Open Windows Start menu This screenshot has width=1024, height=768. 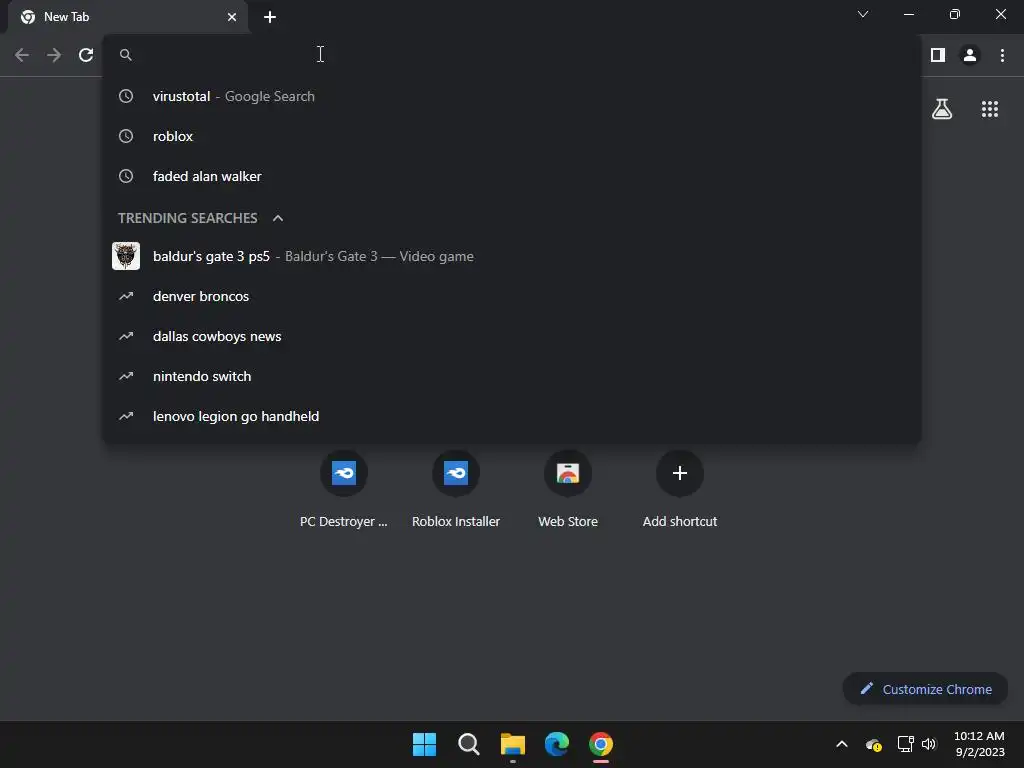[x=424, y=744]
